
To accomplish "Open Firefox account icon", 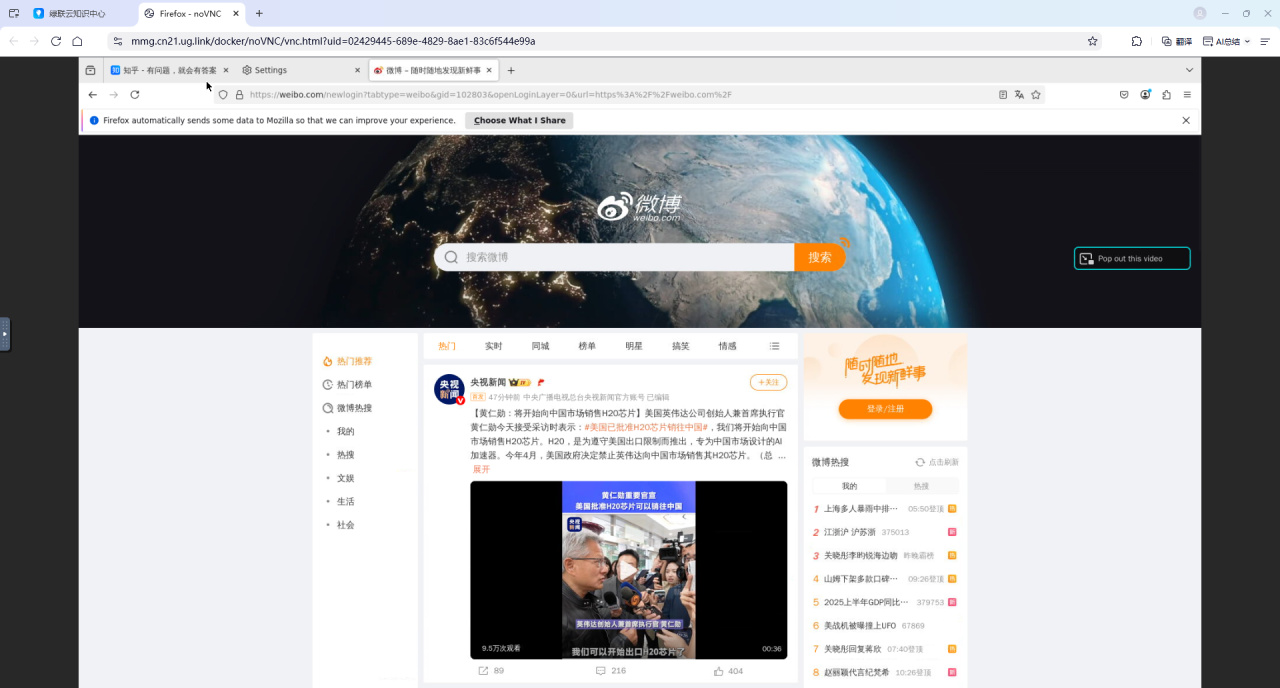I will pos(1145,95).
